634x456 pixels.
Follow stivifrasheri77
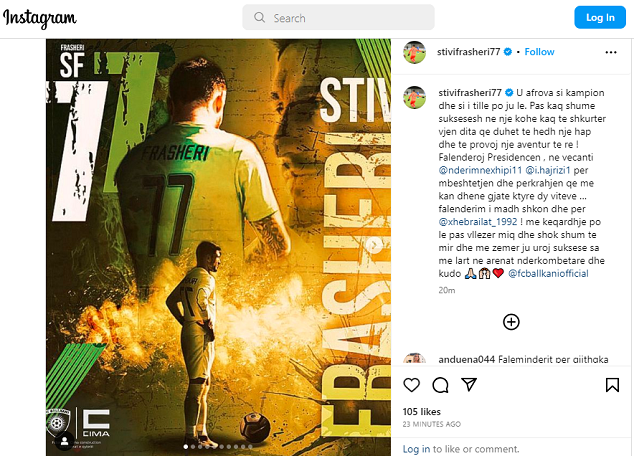539,52
